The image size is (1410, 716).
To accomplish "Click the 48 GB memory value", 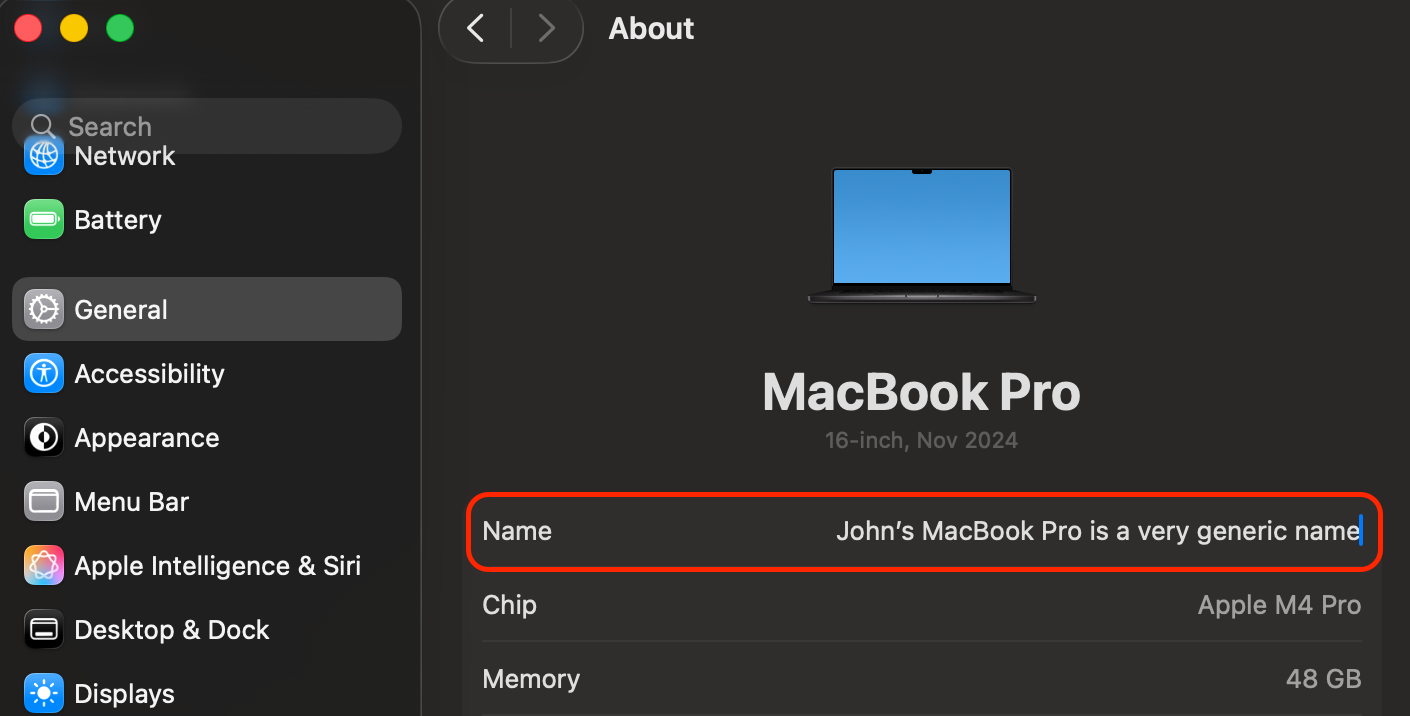I will point(1324,679).
